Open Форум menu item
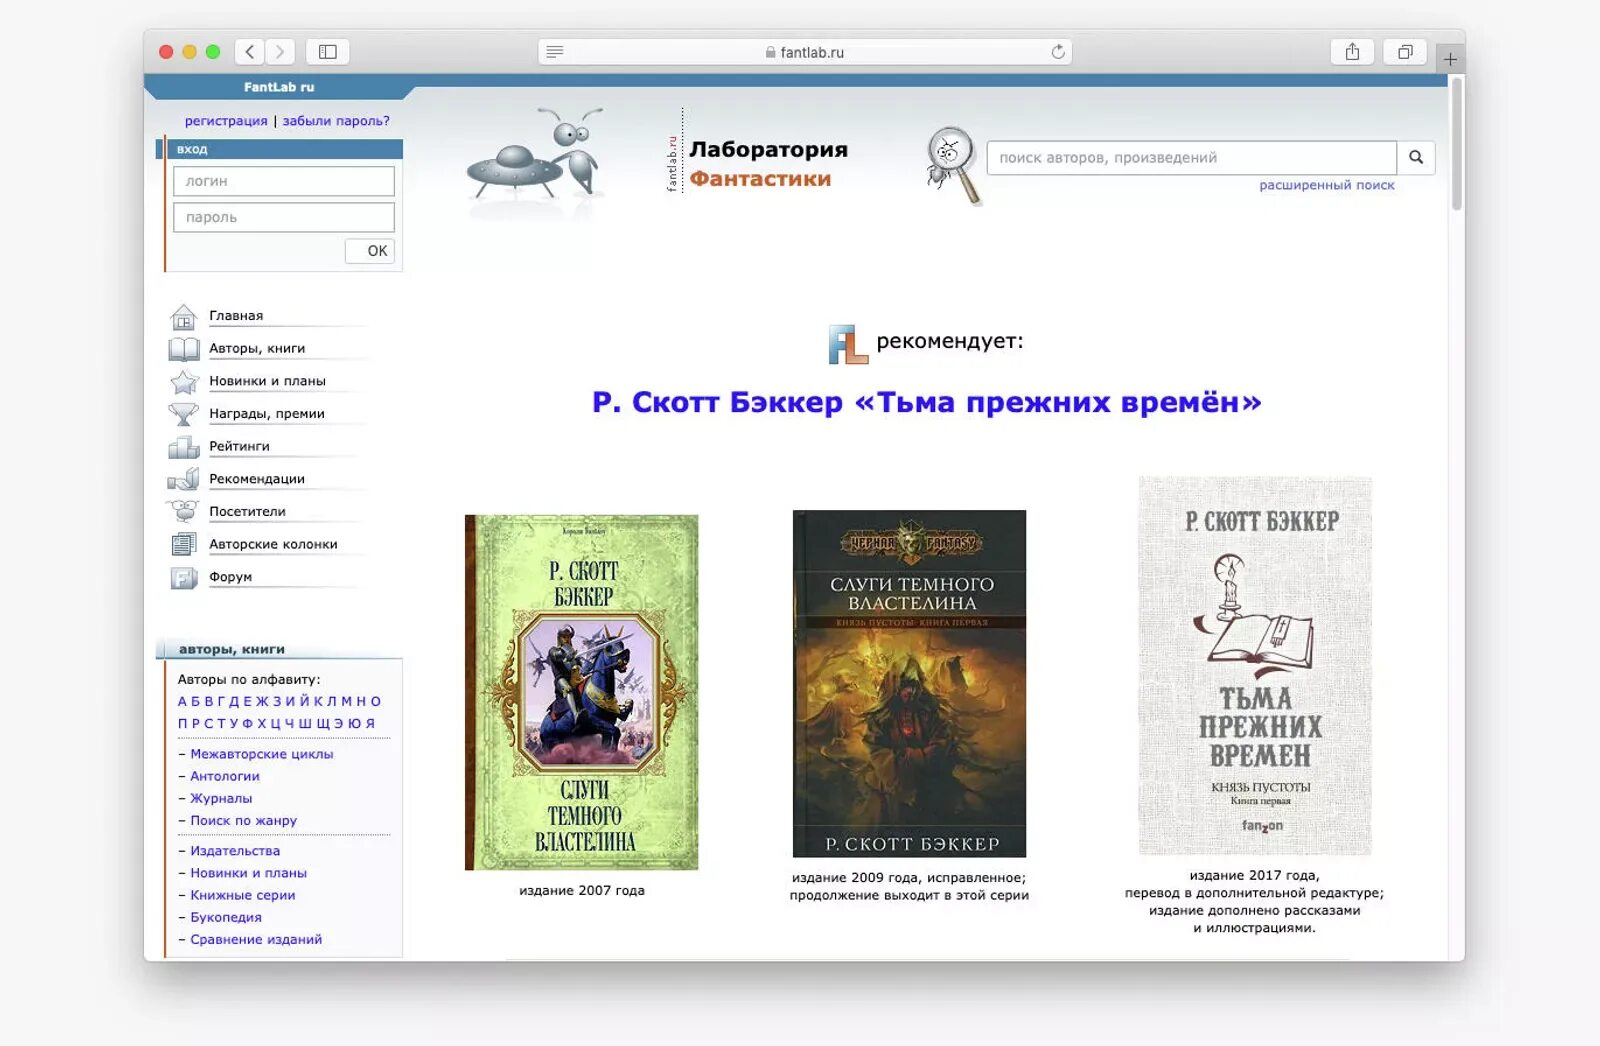Viewport: 1600px width, 1046px height. point(230,577)
